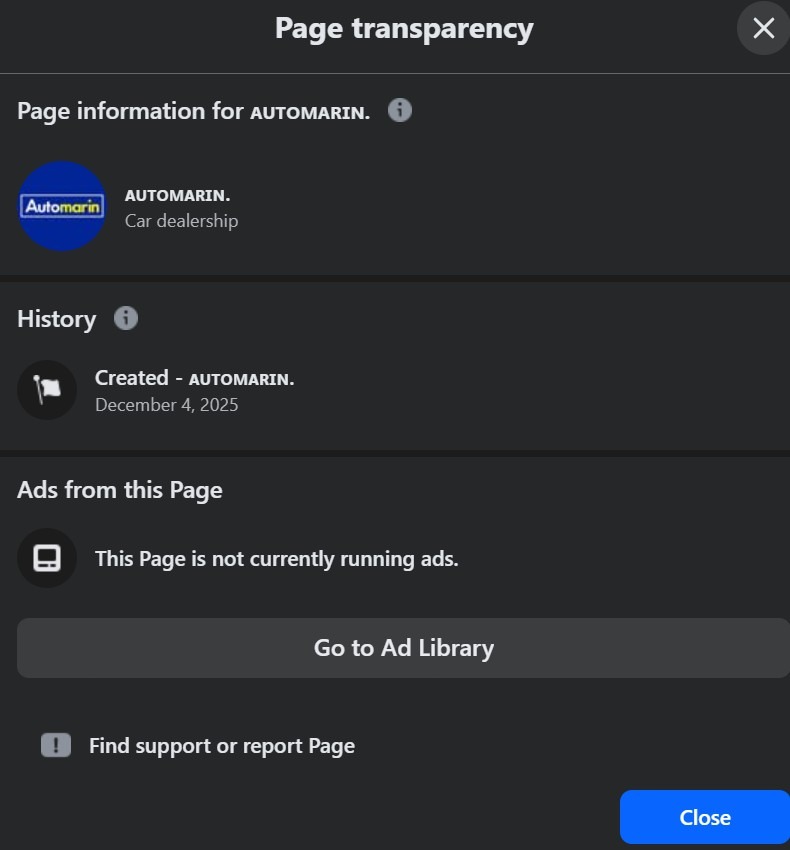Viewport: 790px width, 850px height.
Task: Click the History section heading
Action: pyautogui.click(x=56, y=319)
